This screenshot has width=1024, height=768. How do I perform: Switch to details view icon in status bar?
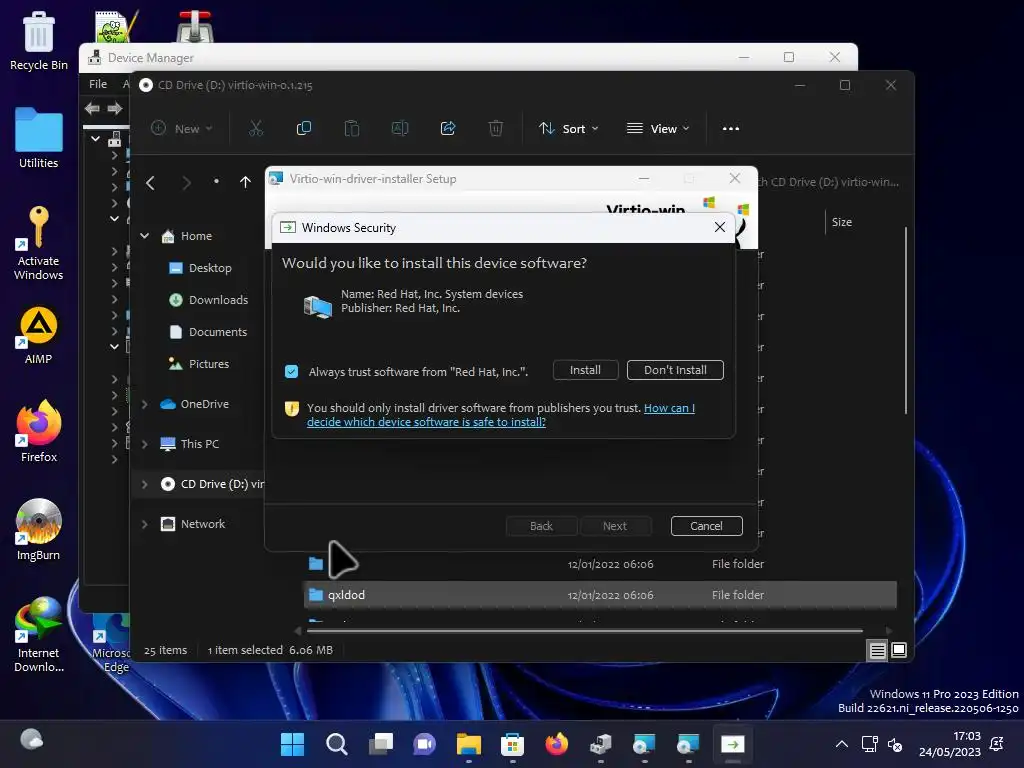coord(877,650)
